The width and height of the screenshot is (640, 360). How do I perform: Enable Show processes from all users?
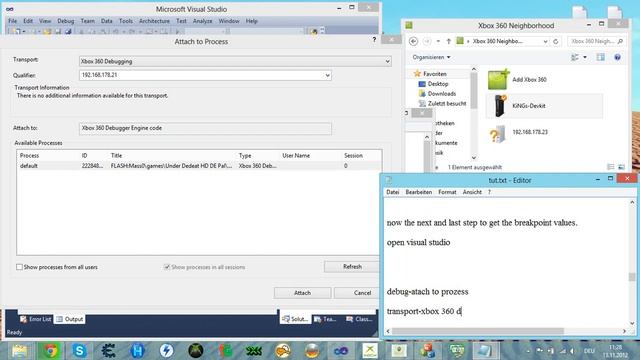click(x=19, y=267)
